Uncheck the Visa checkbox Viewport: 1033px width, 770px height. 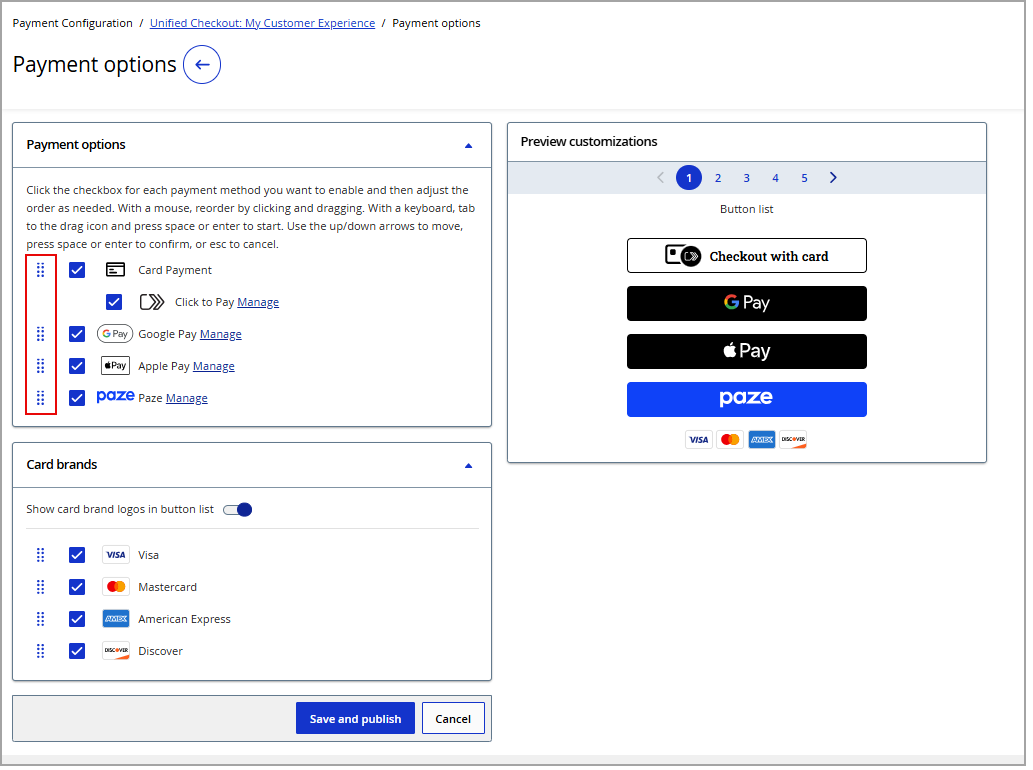click(x=77, y=557)
